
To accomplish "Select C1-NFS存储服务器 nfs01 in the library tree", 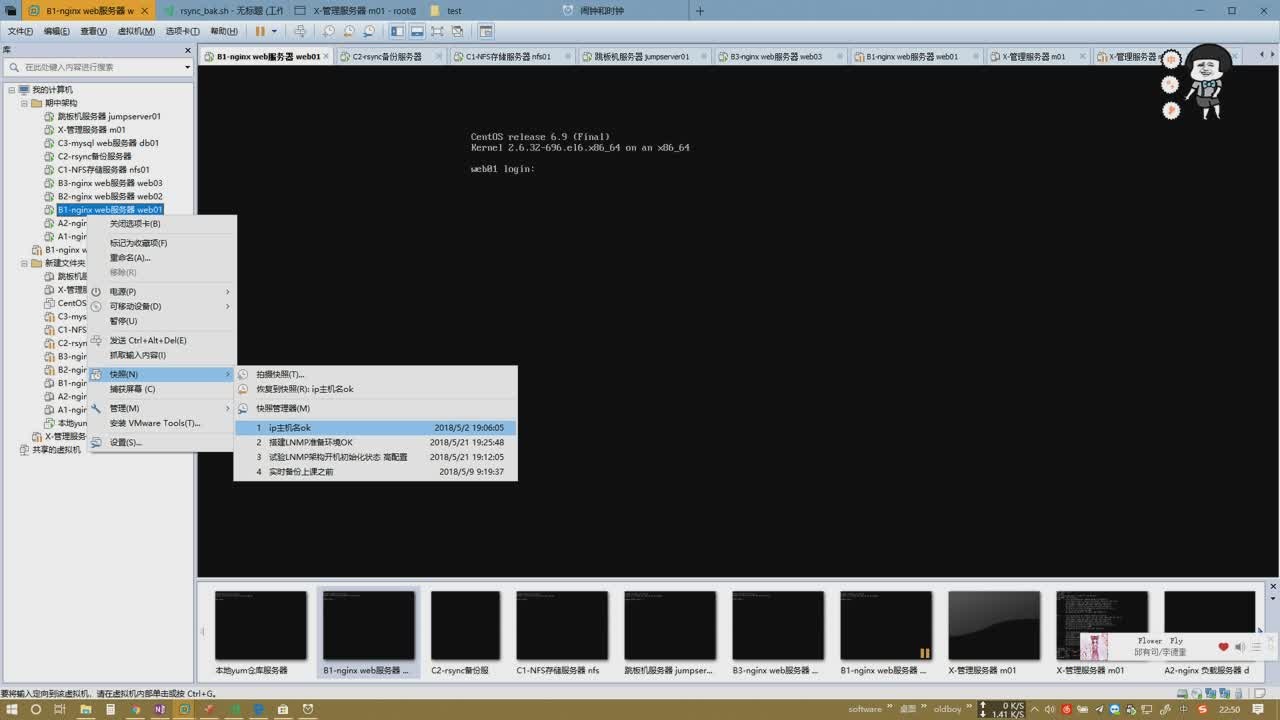I will click(103, 170).
